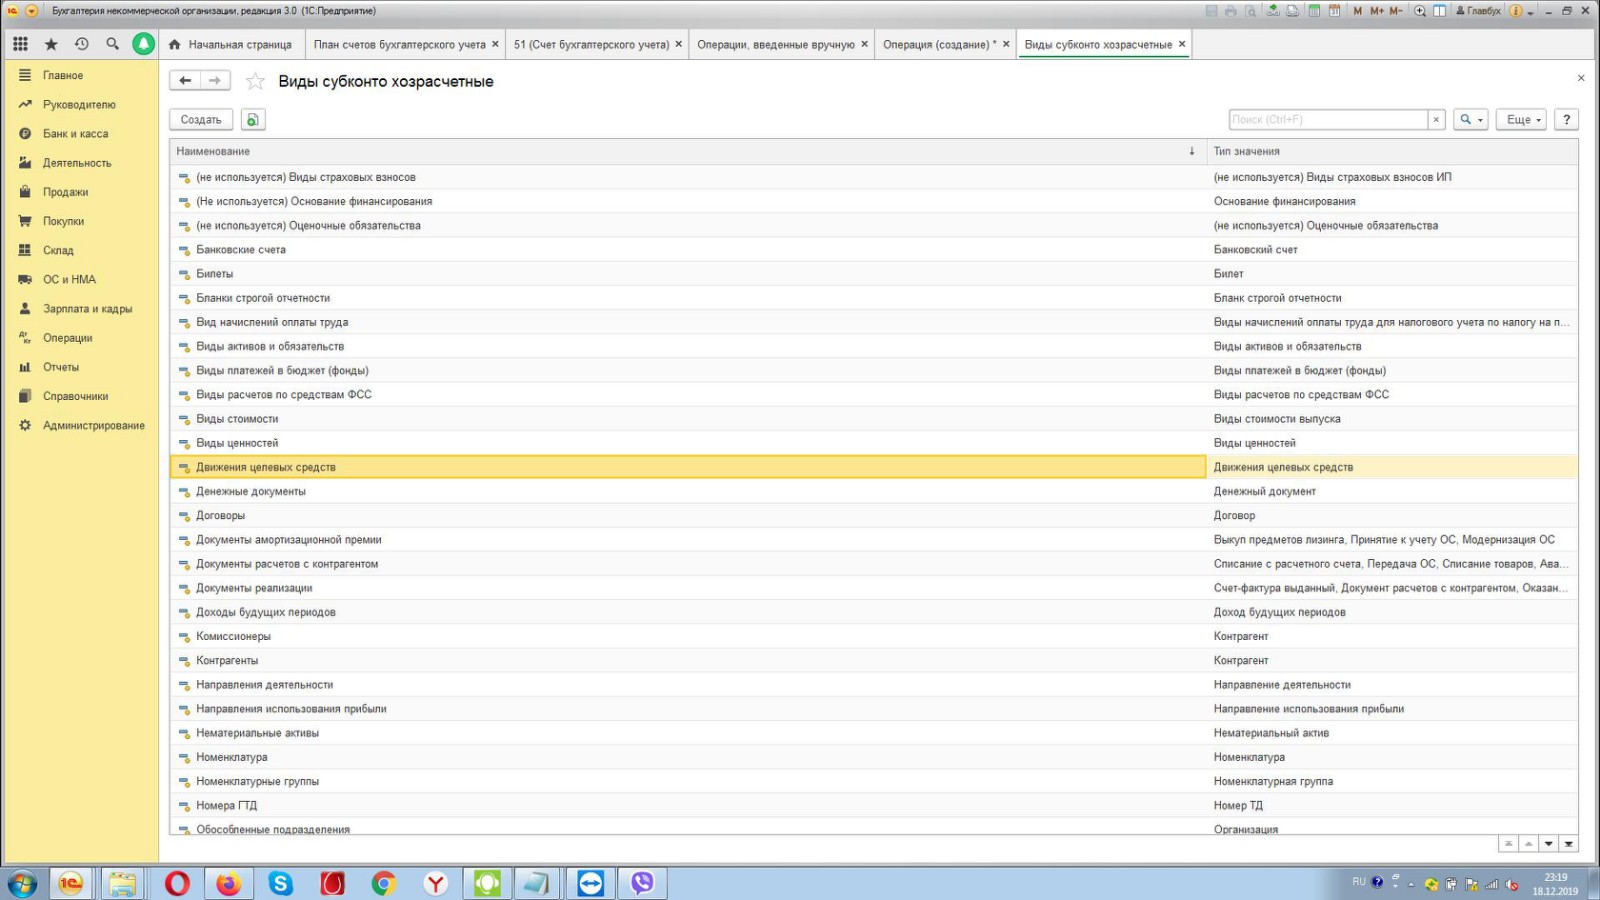Open History with the clock icon
Image resolution: width=1600 pixels, height=900 pixels.
pos(82,44)
